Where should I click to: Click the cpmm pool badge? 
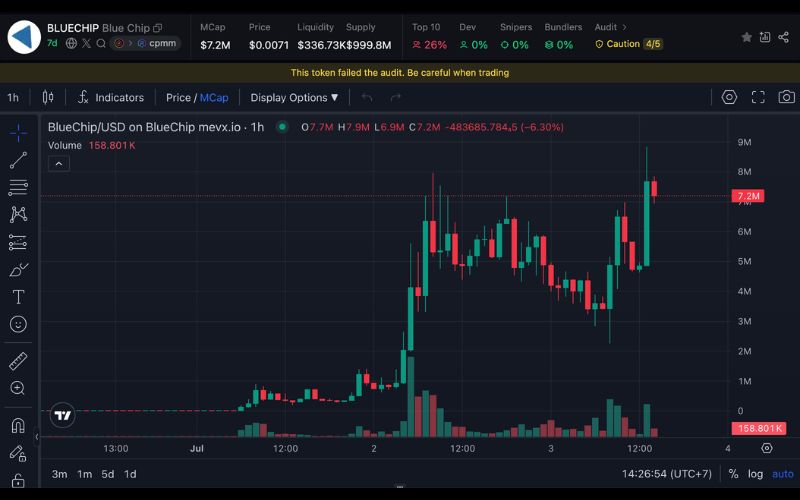(x=157, y=43)
